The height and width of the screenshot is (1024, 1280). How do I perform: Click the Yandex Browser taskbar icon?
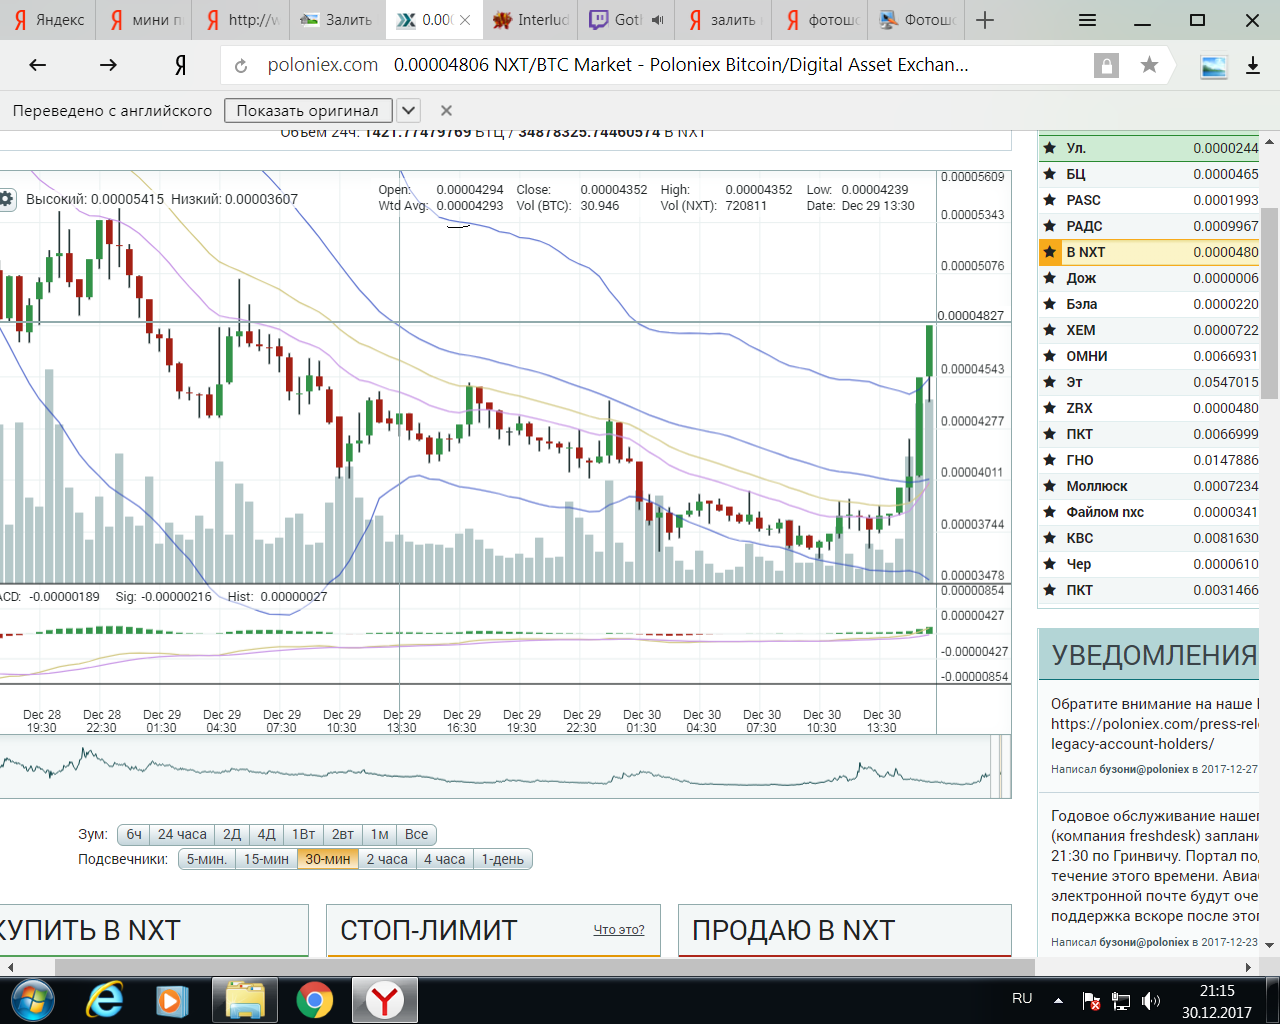(385, 1000)
